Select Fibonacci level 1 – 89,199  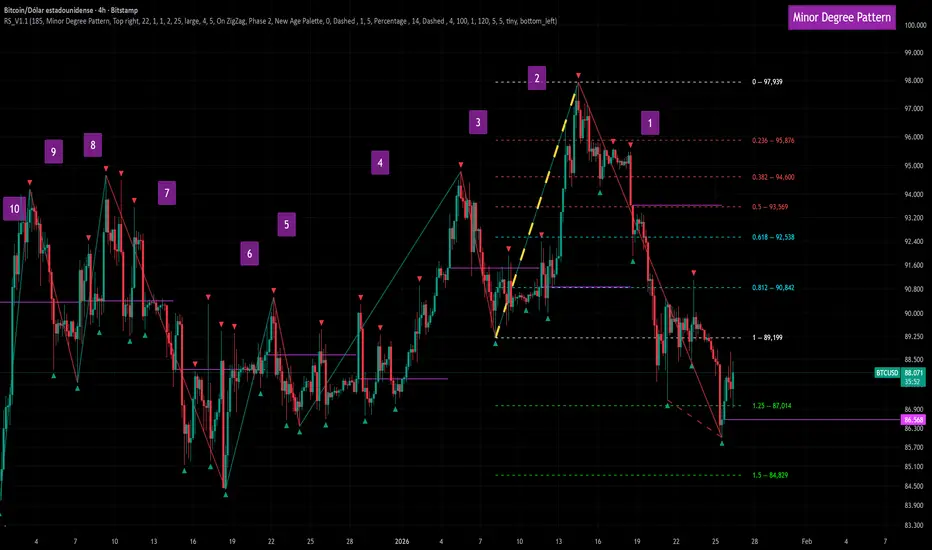click(767, 337)
